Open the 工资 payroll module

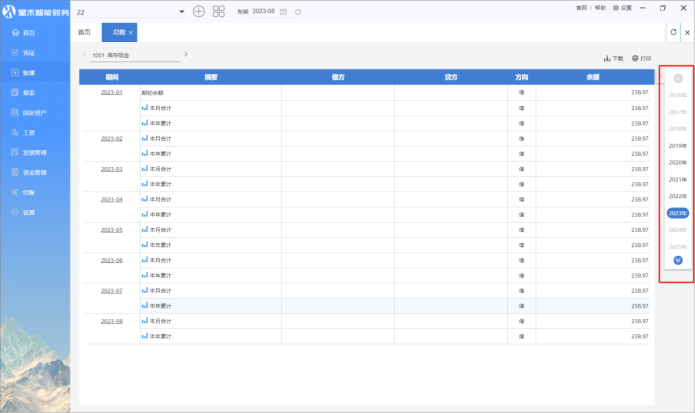[28, 132]
